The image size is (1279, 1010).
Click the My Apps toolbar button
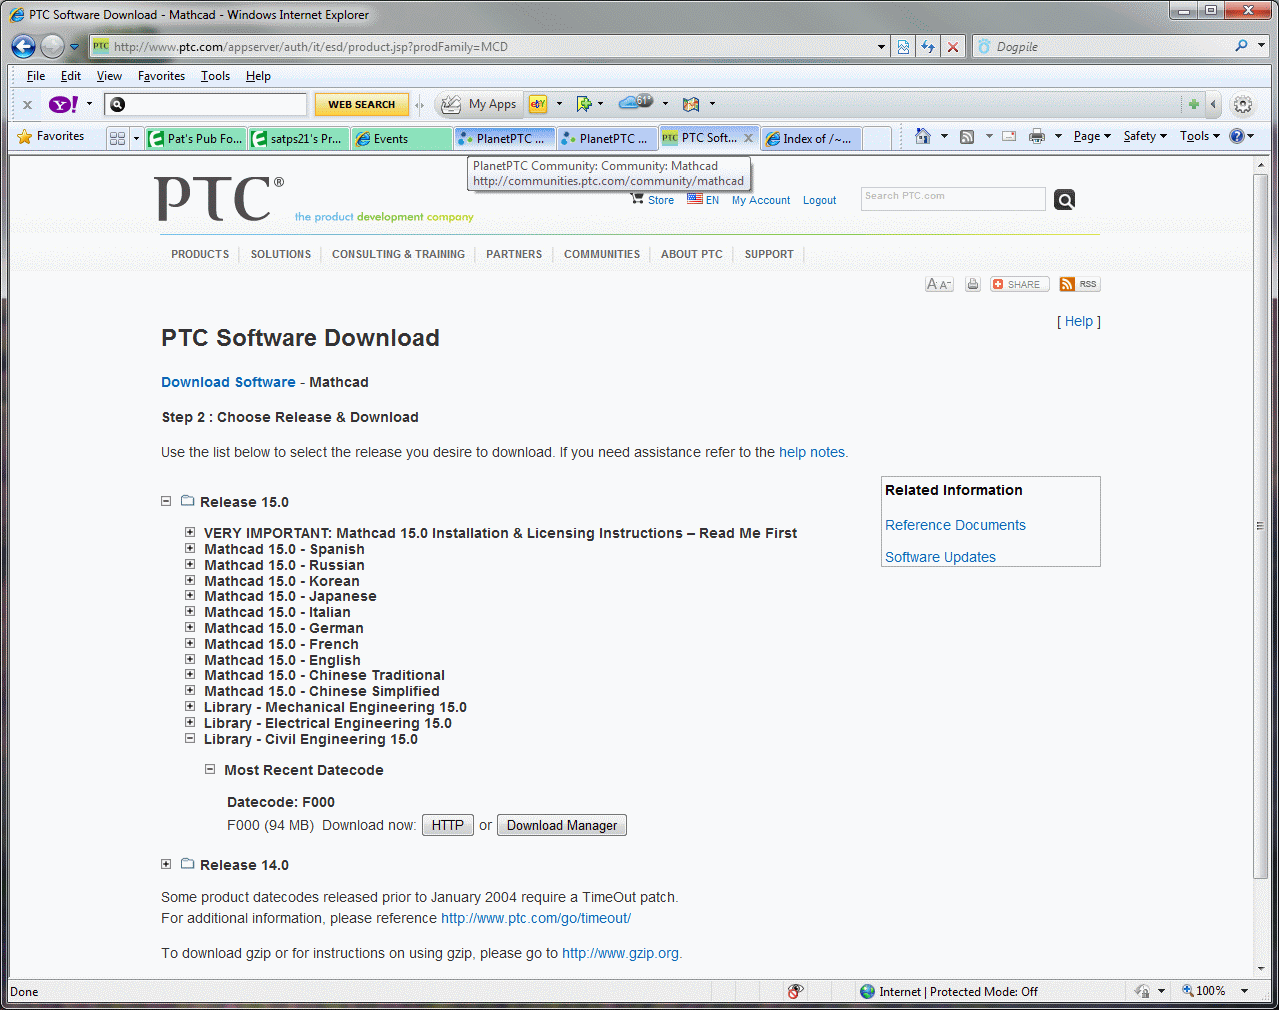pyautogui.click(x=480, y=104)
